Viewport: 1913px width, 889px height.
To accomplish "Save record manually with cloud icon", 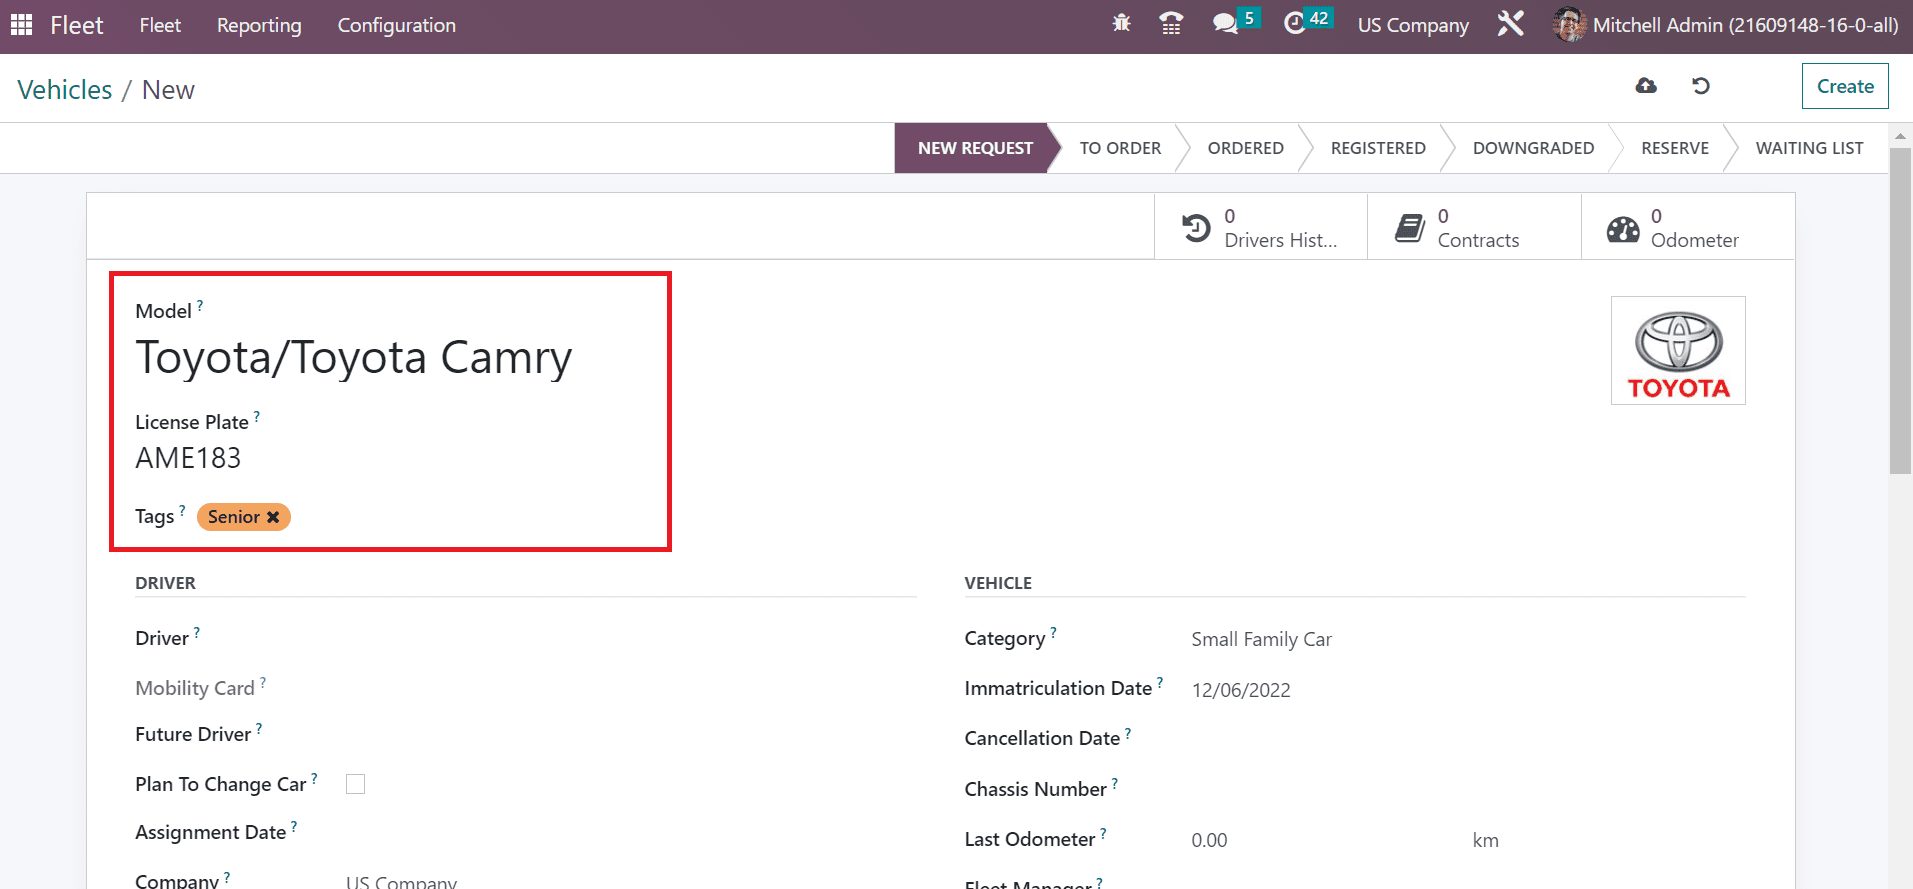I will click(x=1646, y=86).
